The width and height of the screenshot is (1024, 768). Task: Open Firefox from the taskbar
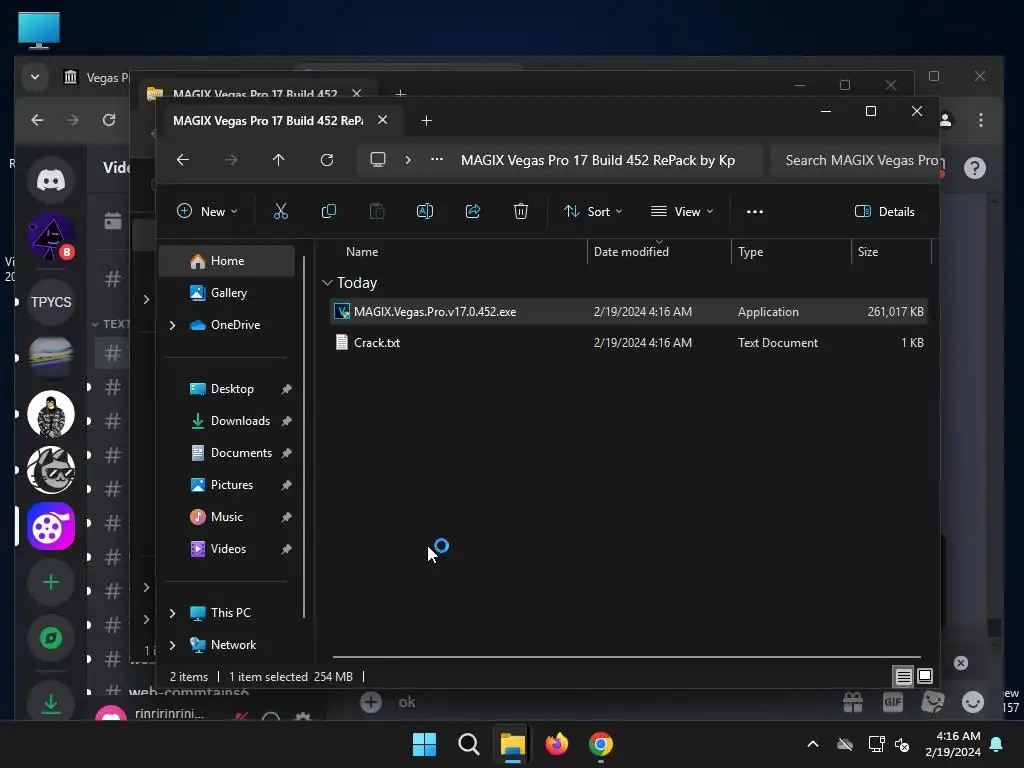[x=556, y=744]
